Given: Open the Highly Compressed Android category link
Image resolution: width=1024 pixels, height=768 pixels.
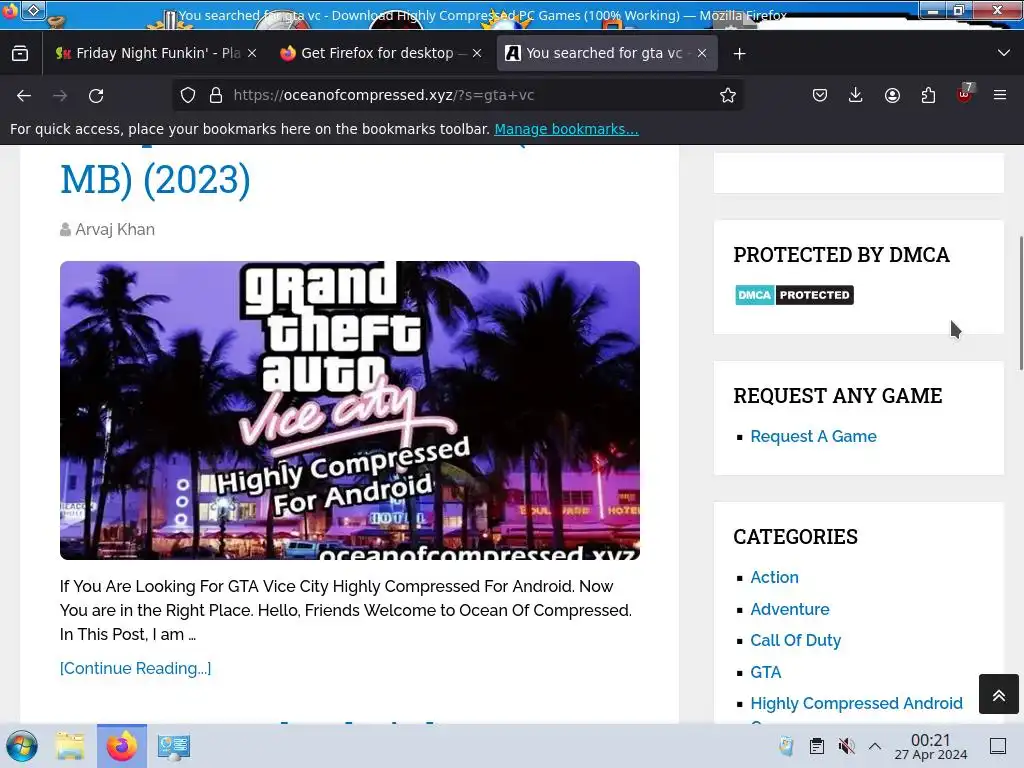Looking at the screenshot, I should 856,703.
